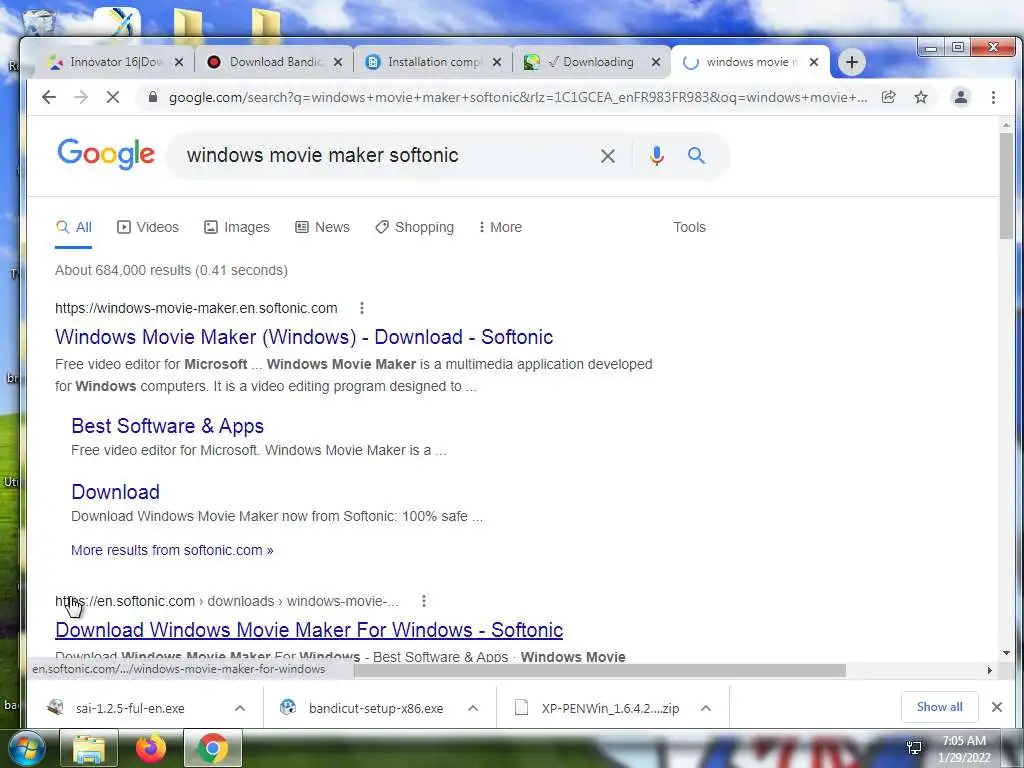
Task: Launch Firefox from the taskbar
Action: coord(151,748)
